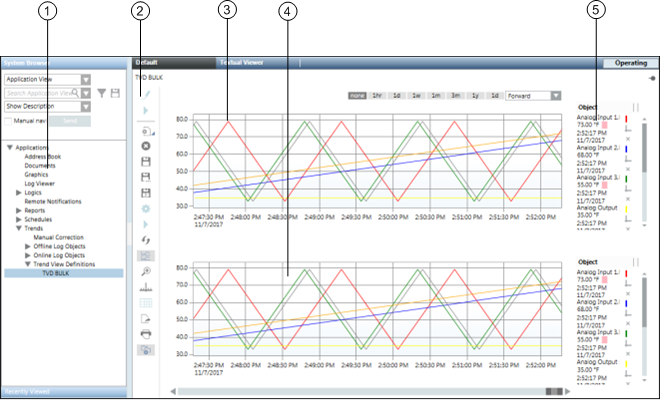The width and height of the screenshot is (661, 400).
Task: Click the curved arrows refresh icon in the toolbar
Action: coord(146,240)
